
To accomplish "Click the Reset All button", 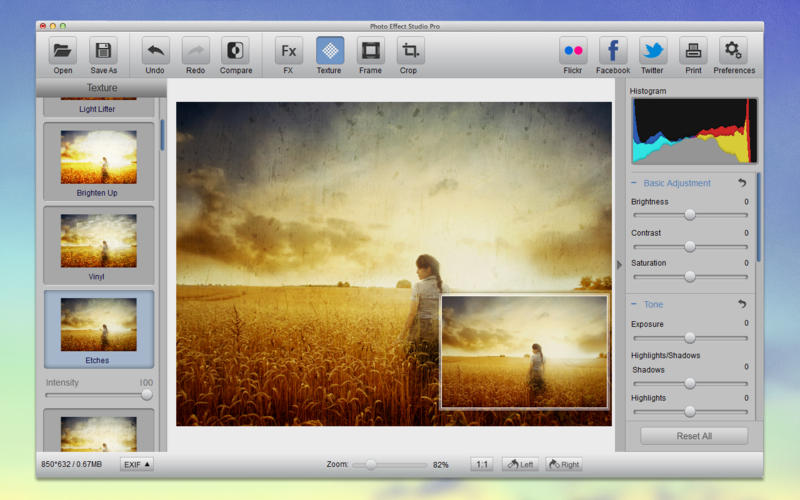I will (x=694, y=436).
